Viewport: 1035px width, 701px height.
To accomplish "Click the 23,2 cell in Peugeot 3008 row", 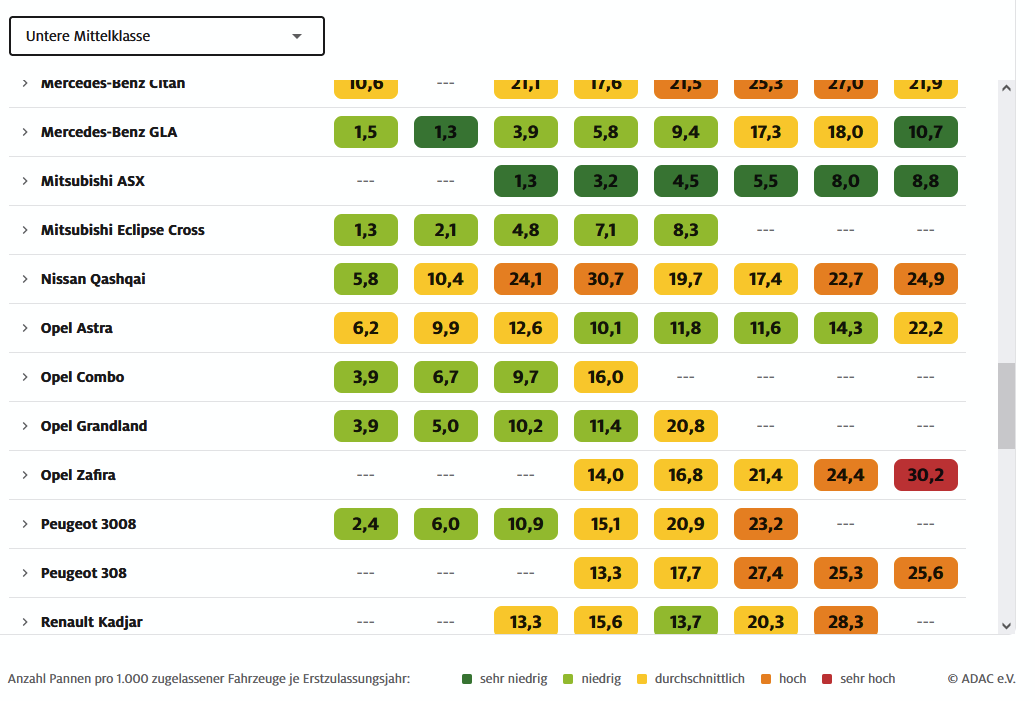I will pos(766,524).
